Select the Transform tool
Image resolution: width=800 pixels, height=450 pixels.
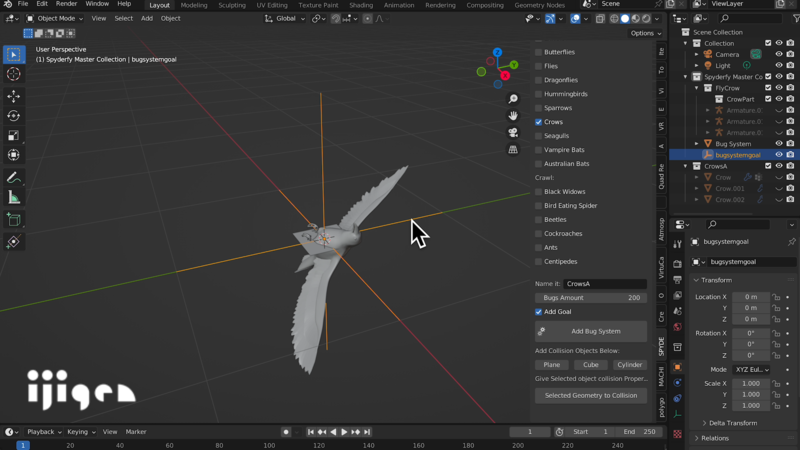pyautogui.click(x=14, y=155)
